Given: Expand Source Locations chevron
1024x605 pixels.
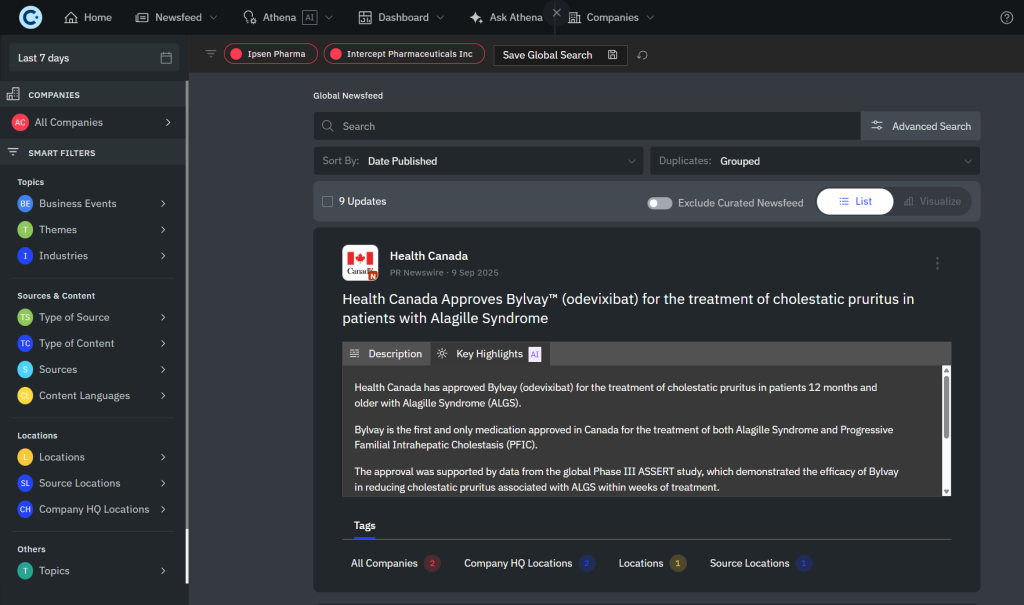Looking at the screenshot, I should point(163,483).
